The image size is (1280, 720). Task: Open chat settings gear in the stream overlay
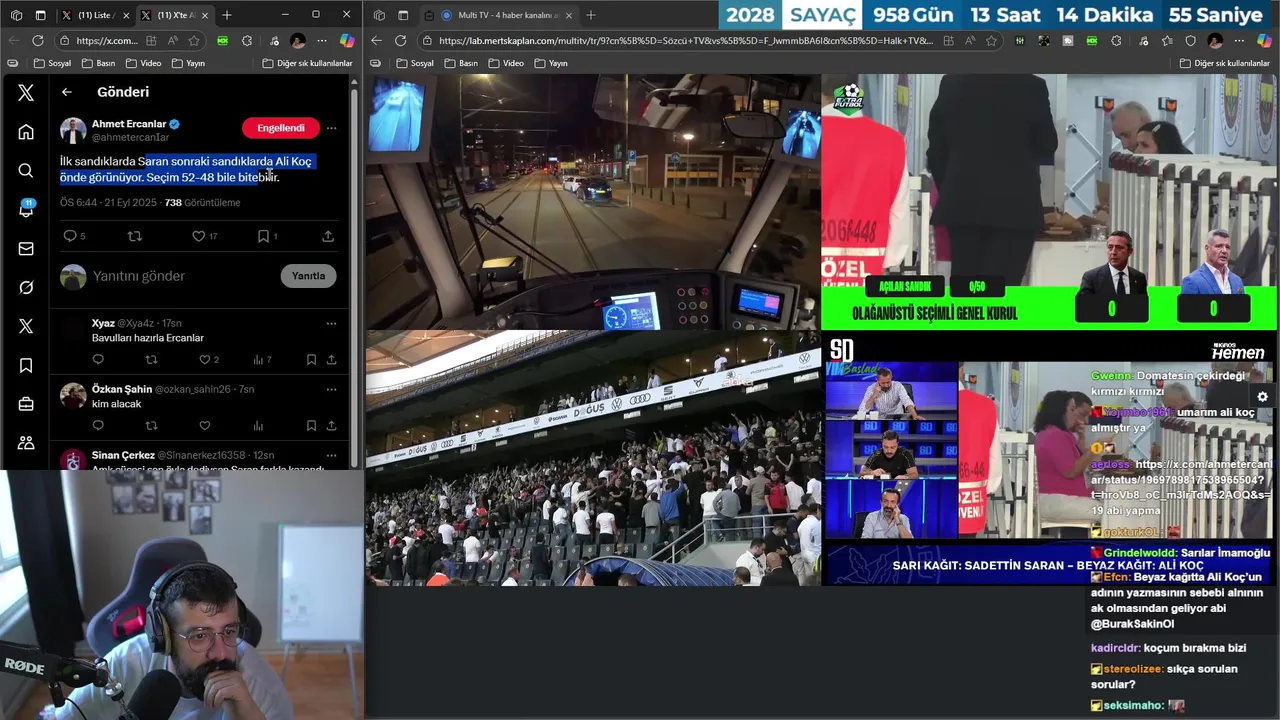tap(1262, 397)
